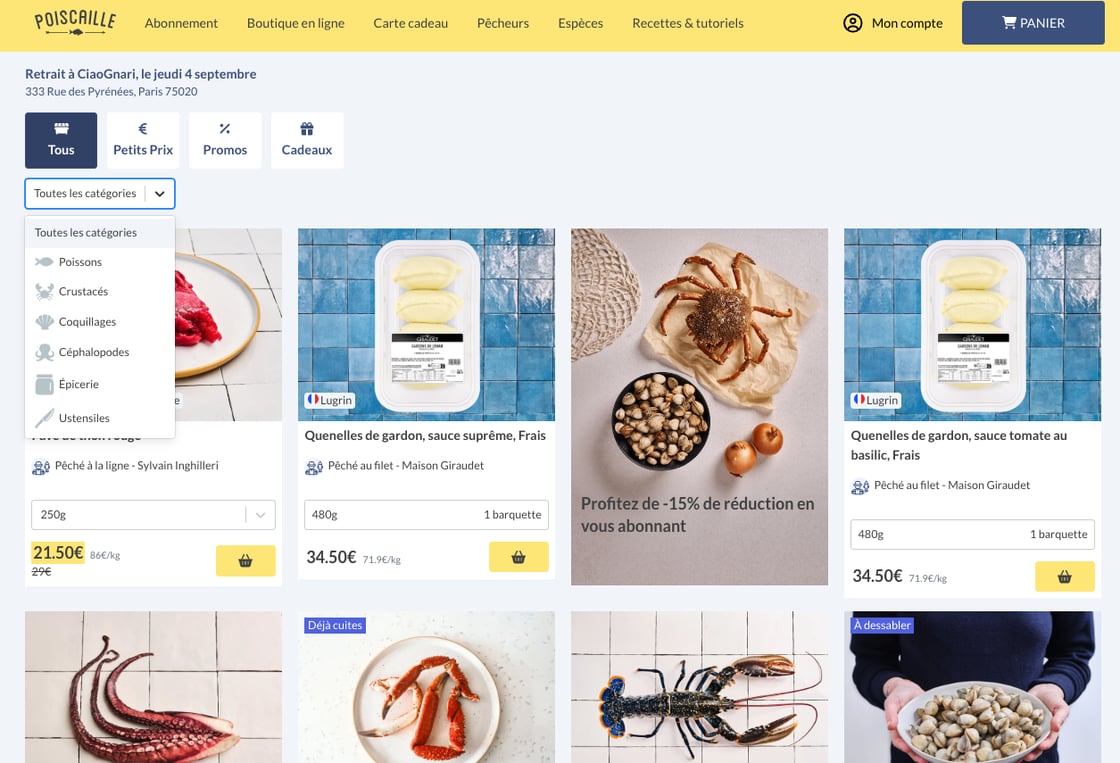This screenshot has height=763, width=1120.
Task: Select Poissons category with fish icon
Action: (100, 262)
